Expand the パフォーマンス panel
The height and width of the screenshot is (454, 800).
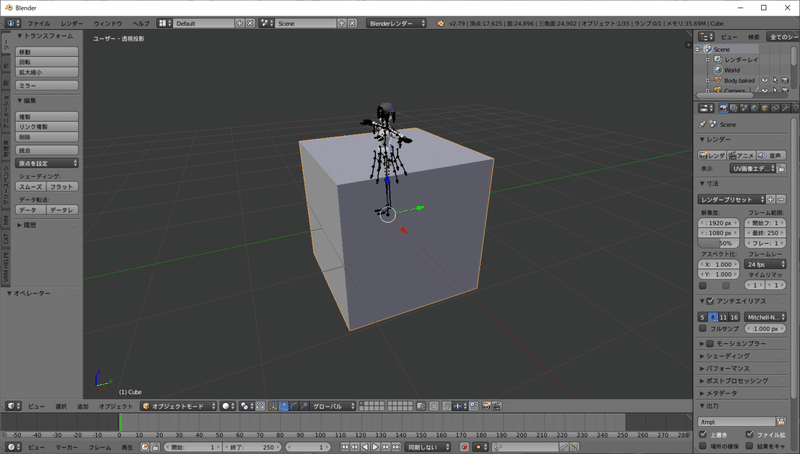[728, 368]
